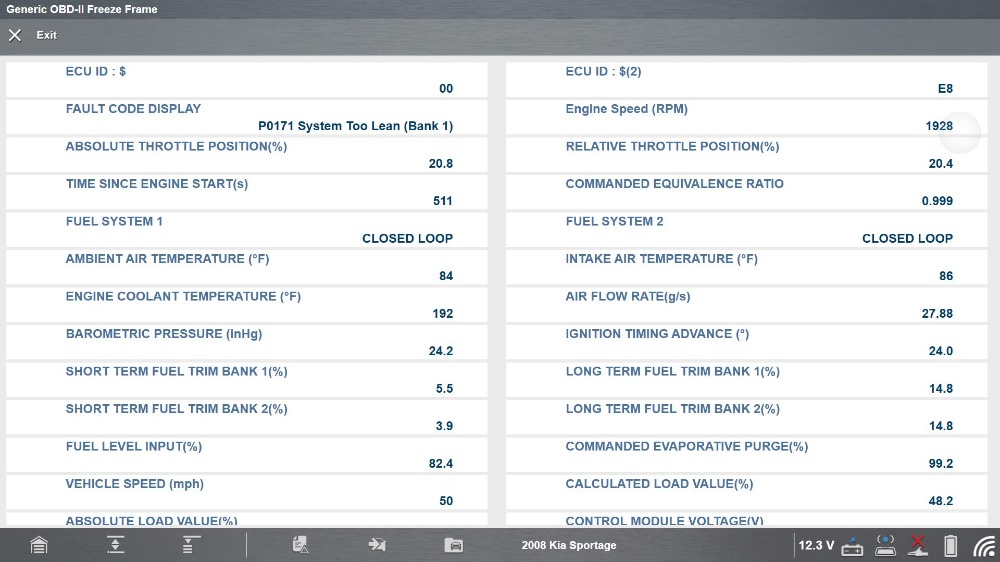This screenshot has width=1000, height=562.
Task: Tap the COMMANDED EVAPORATIVE PURGE row
Action: [746, 455]
